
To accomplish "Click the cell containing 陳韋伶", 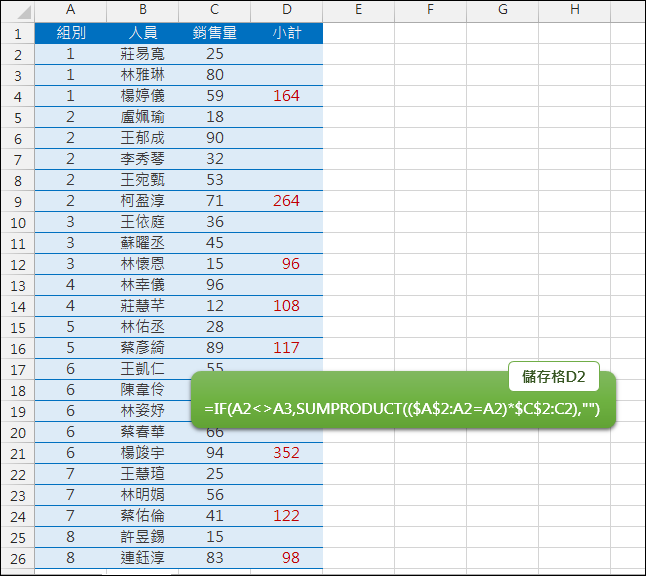I will [x=143, y=390].
